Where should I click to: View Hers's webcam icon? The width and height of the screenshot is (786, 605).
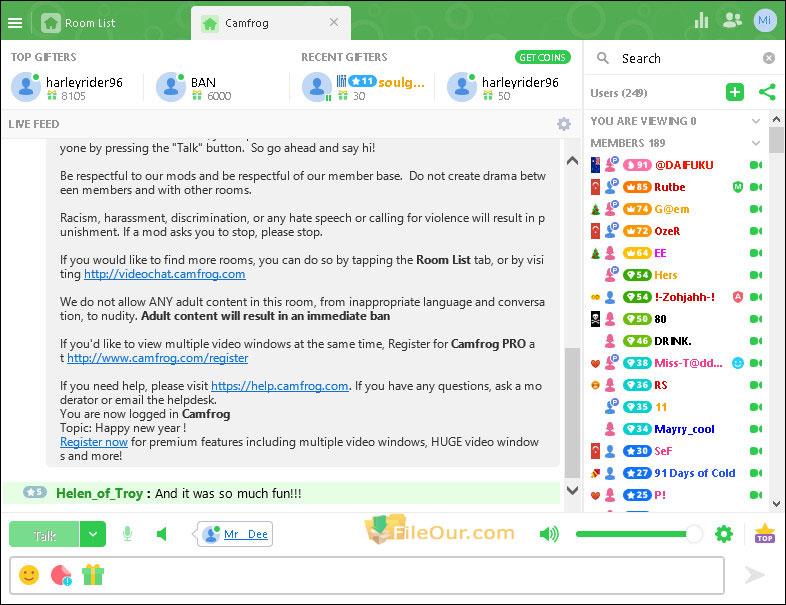pos(756,275)
